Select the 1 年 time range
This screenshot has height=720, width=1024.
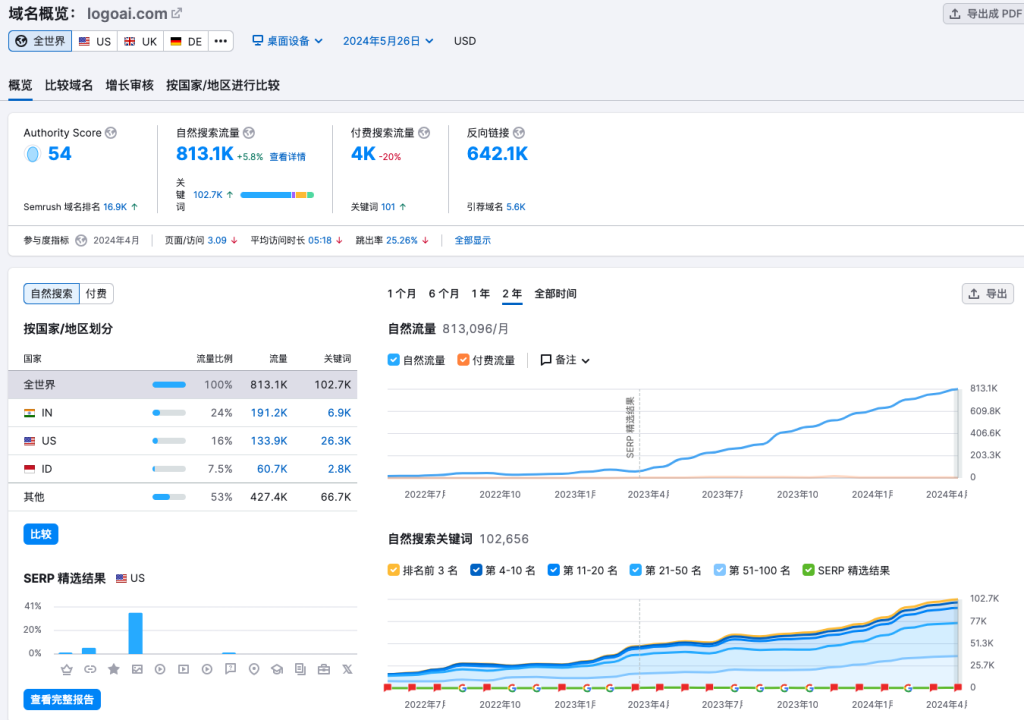(x=481, y=294)
